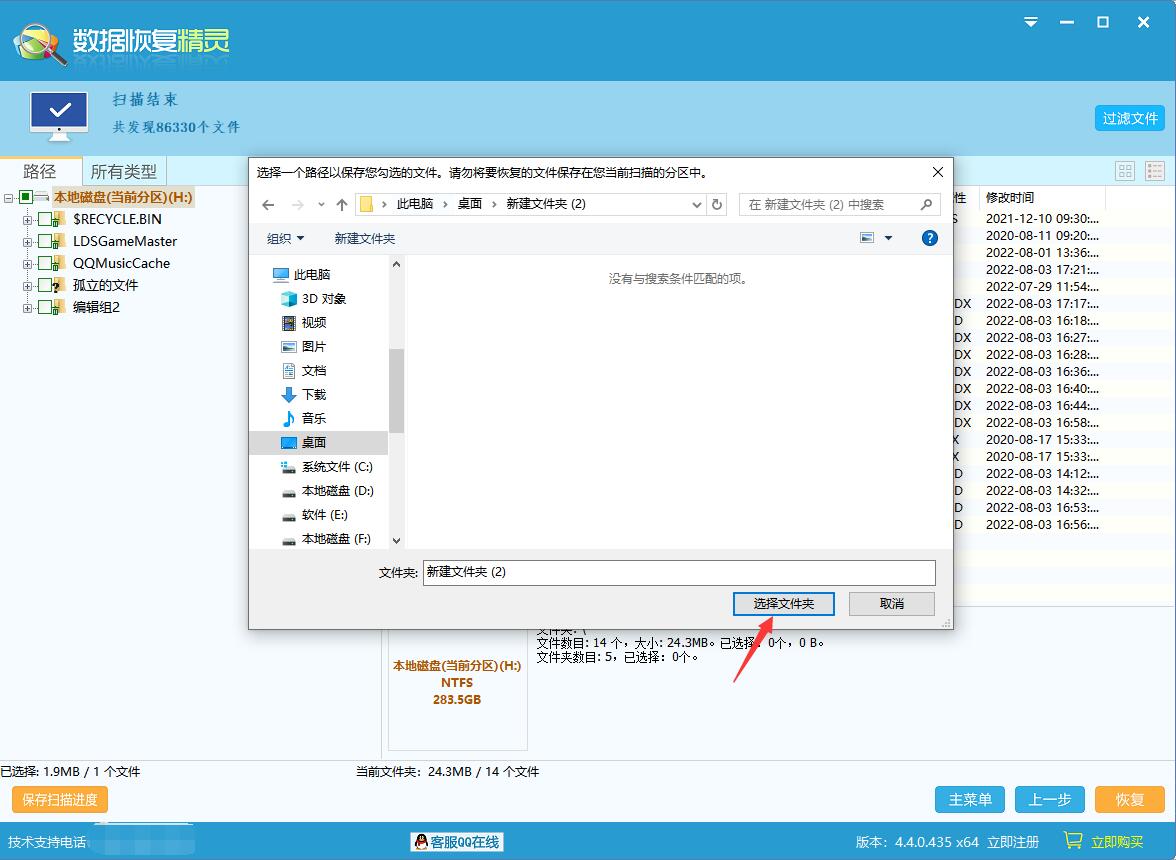
Task: Click the shopping cart purchase icon
Action: point(1073,841)
